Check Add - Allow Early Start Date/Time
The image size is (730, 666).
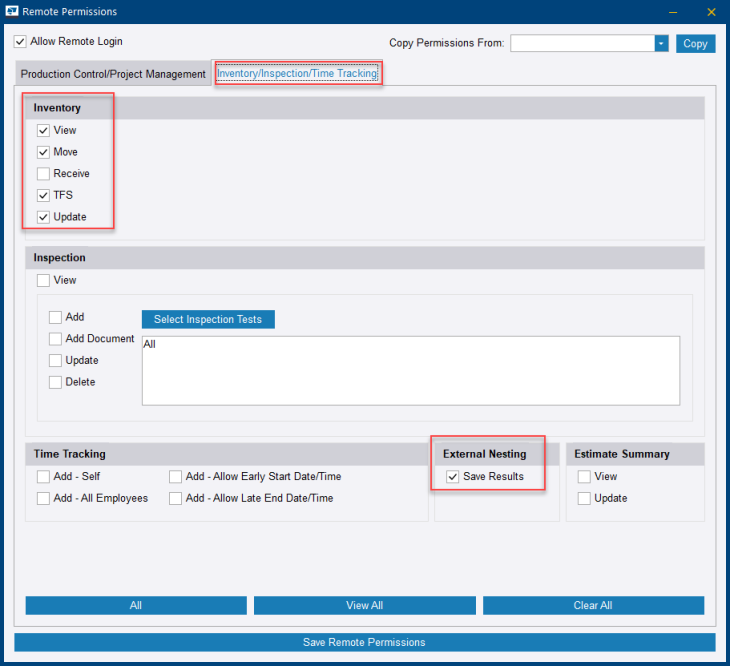click(175, 477)
